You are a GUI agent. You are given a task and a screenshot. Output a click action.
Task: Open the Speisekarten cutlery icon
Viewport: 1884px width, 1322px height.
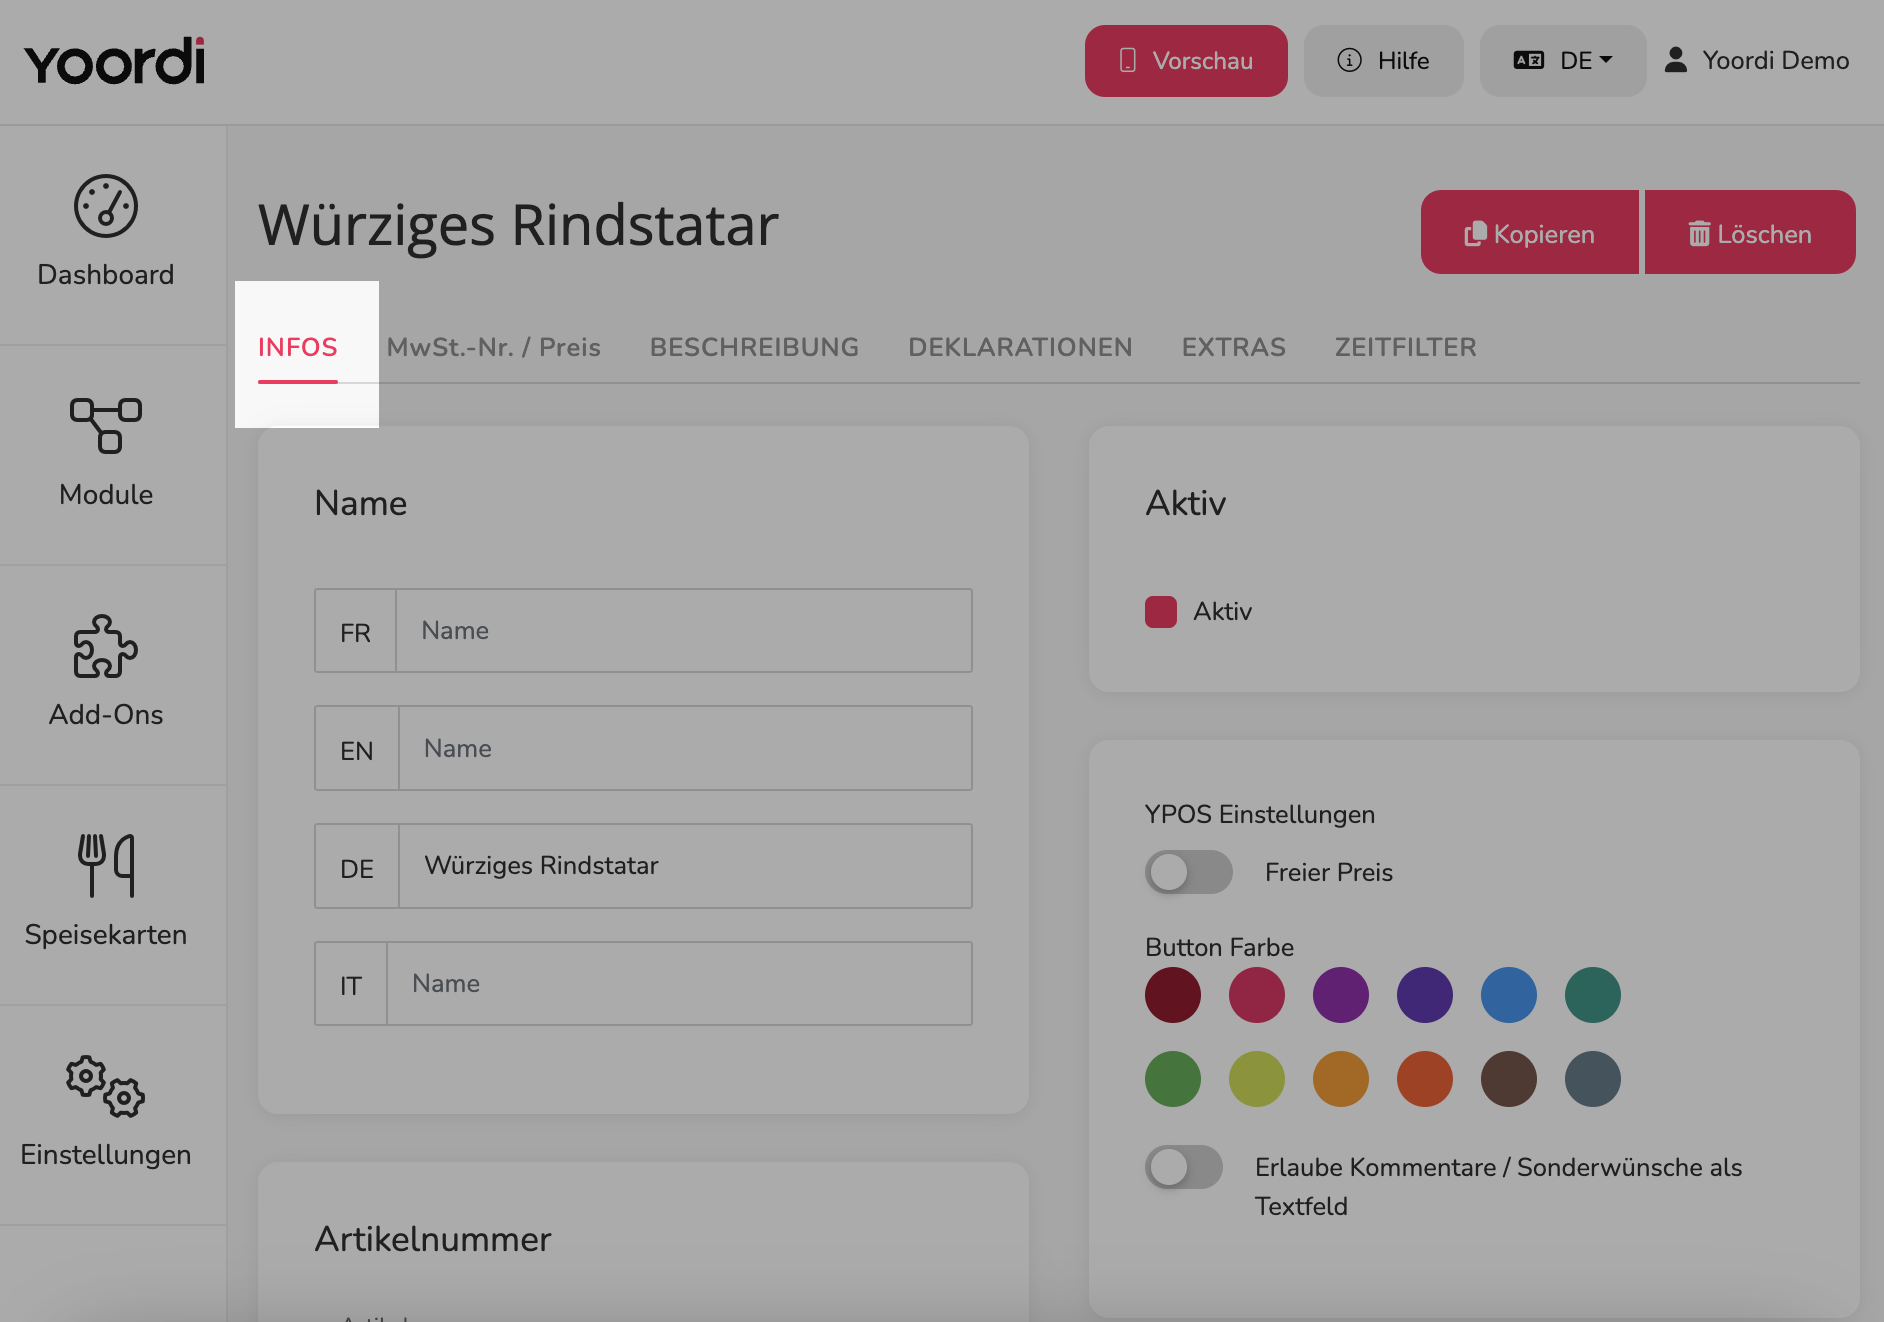[106, 866]
